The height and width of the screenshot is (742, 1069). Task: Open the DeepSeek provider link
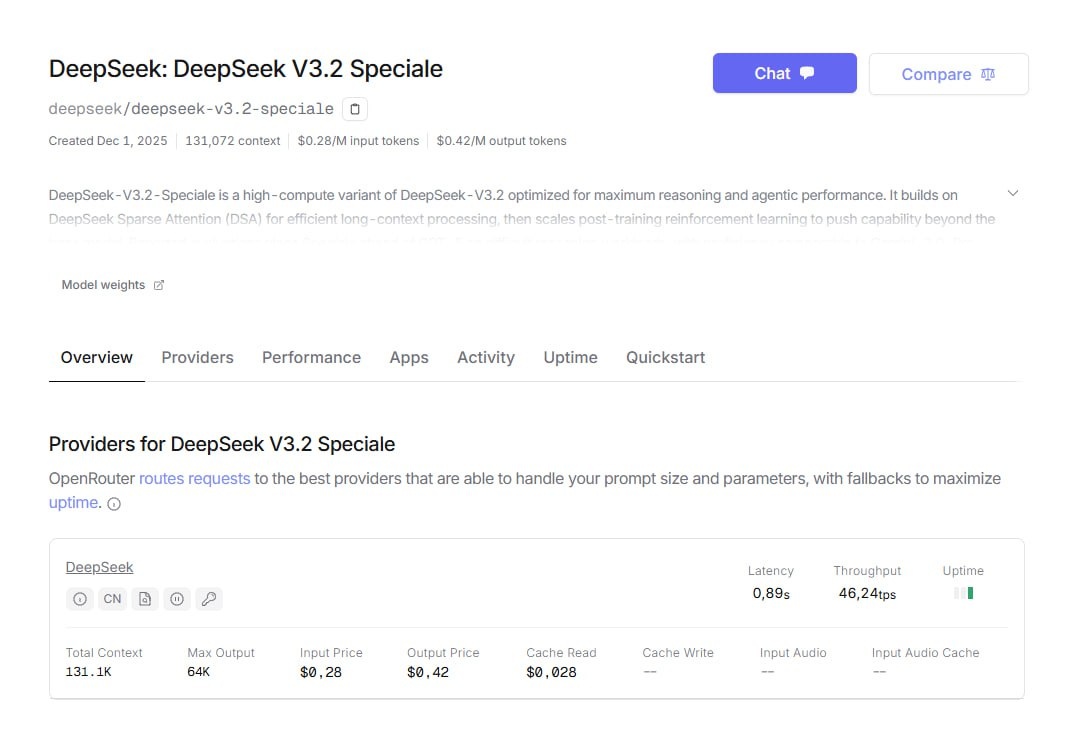(99, 567)
